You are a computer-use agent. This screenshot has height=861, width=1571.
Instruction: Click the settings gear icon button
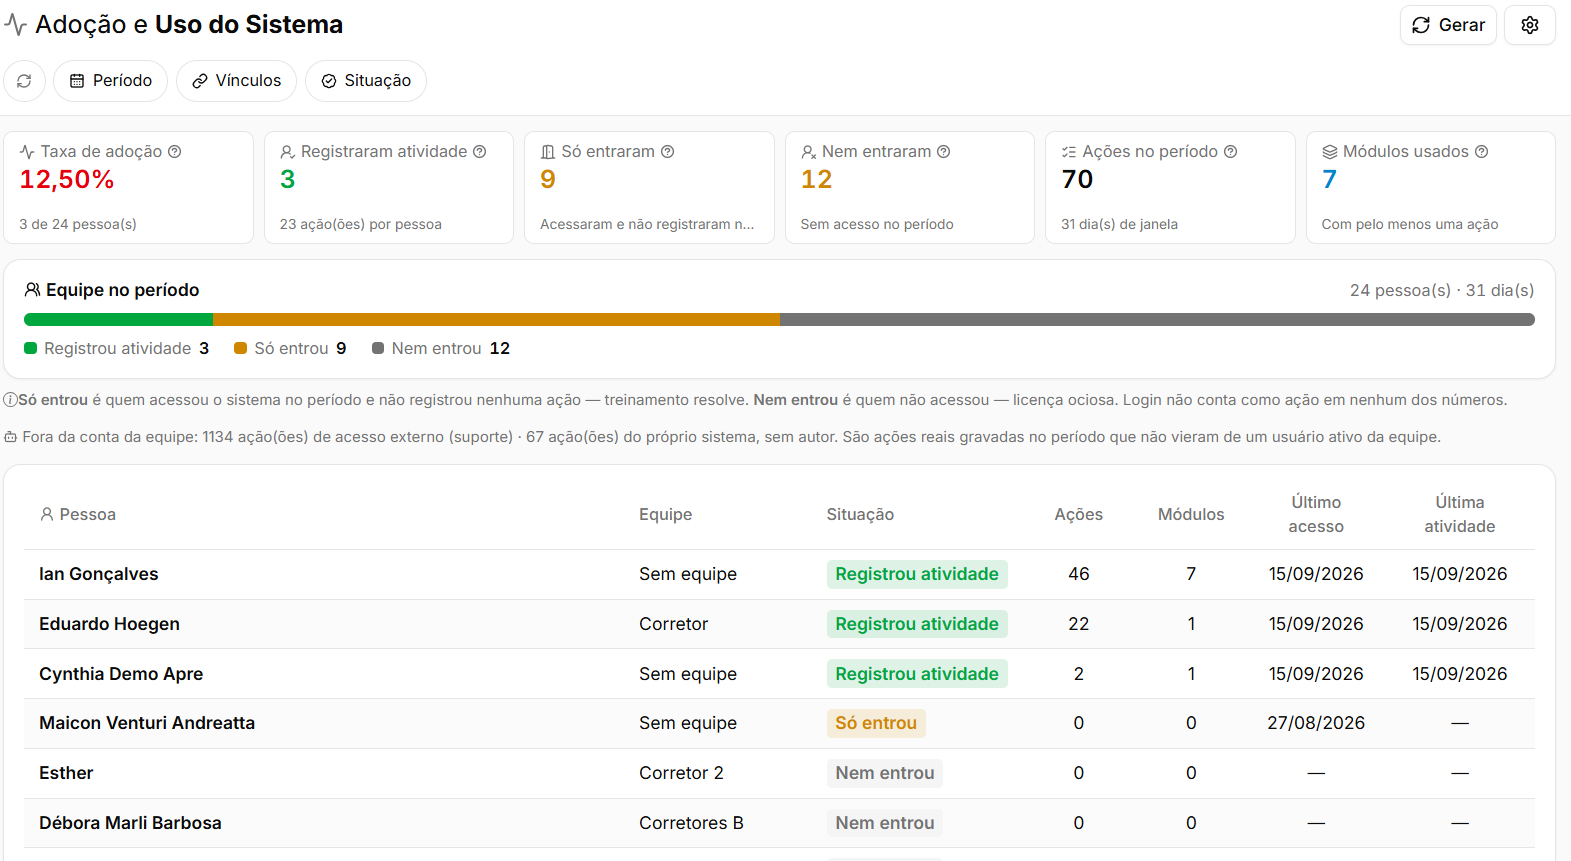pos(1529,25)
